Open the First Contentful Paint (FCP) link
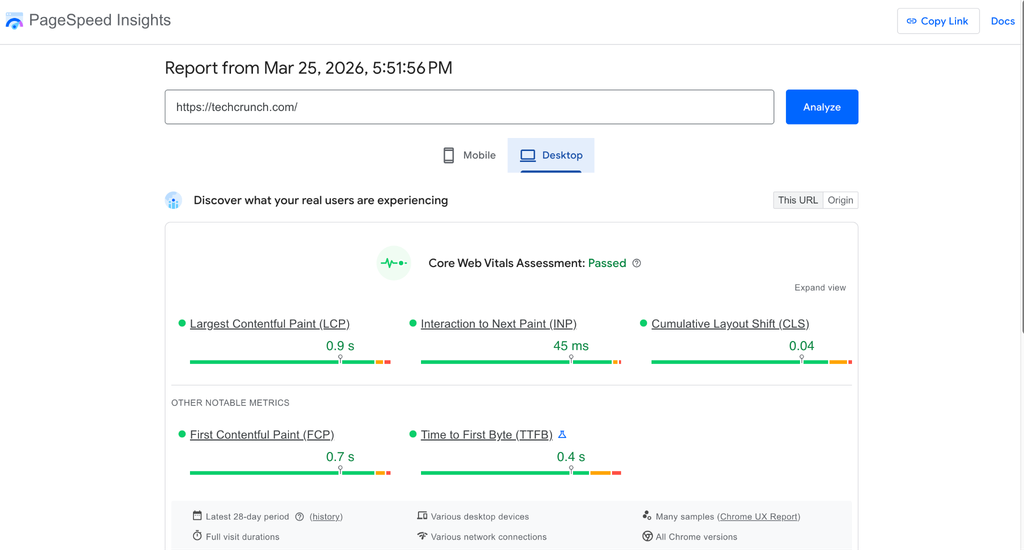The image size is (1024, 550). pyautogui.click(x=262, y=435)
